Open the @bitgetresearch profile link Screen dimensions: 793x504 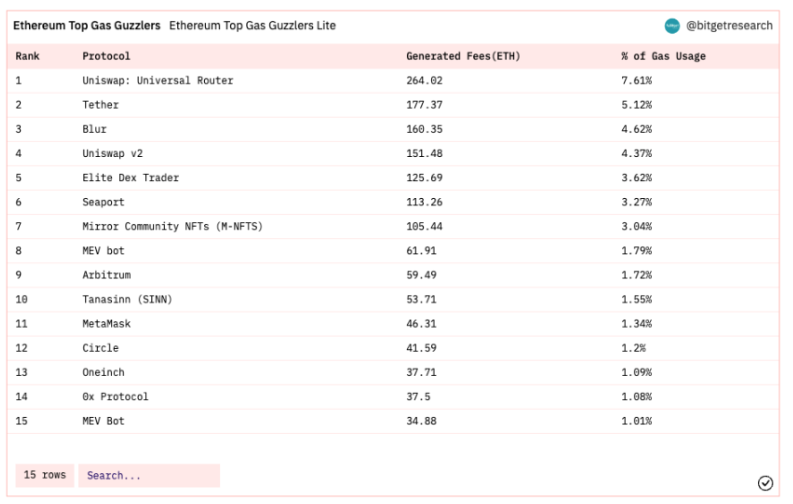[729, 26]
